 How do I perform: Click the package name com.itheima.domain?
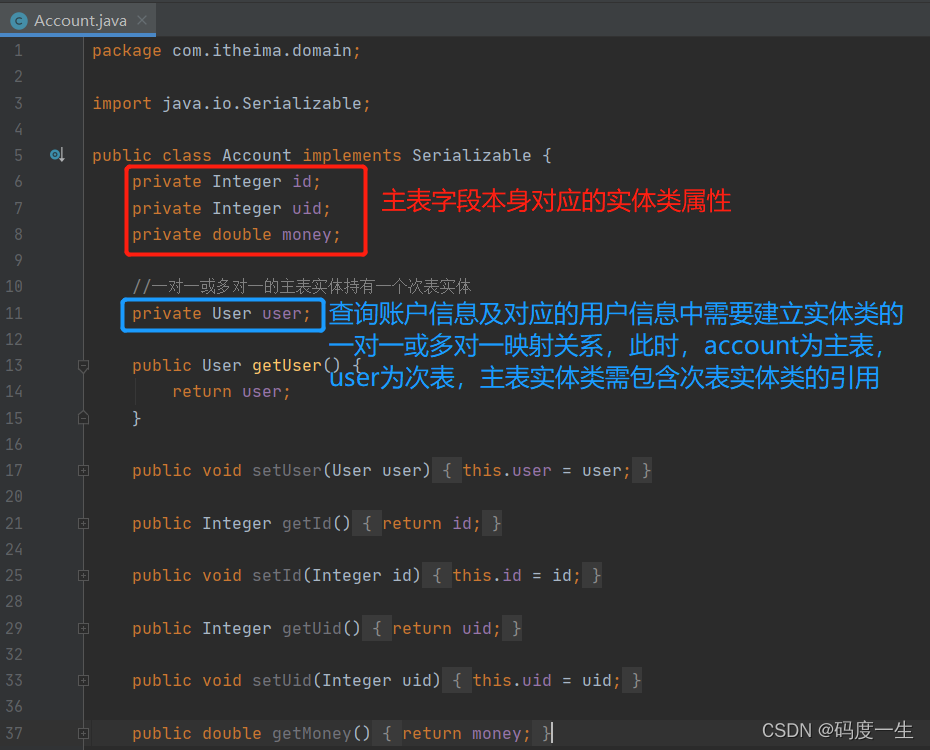tap(262, 51)
